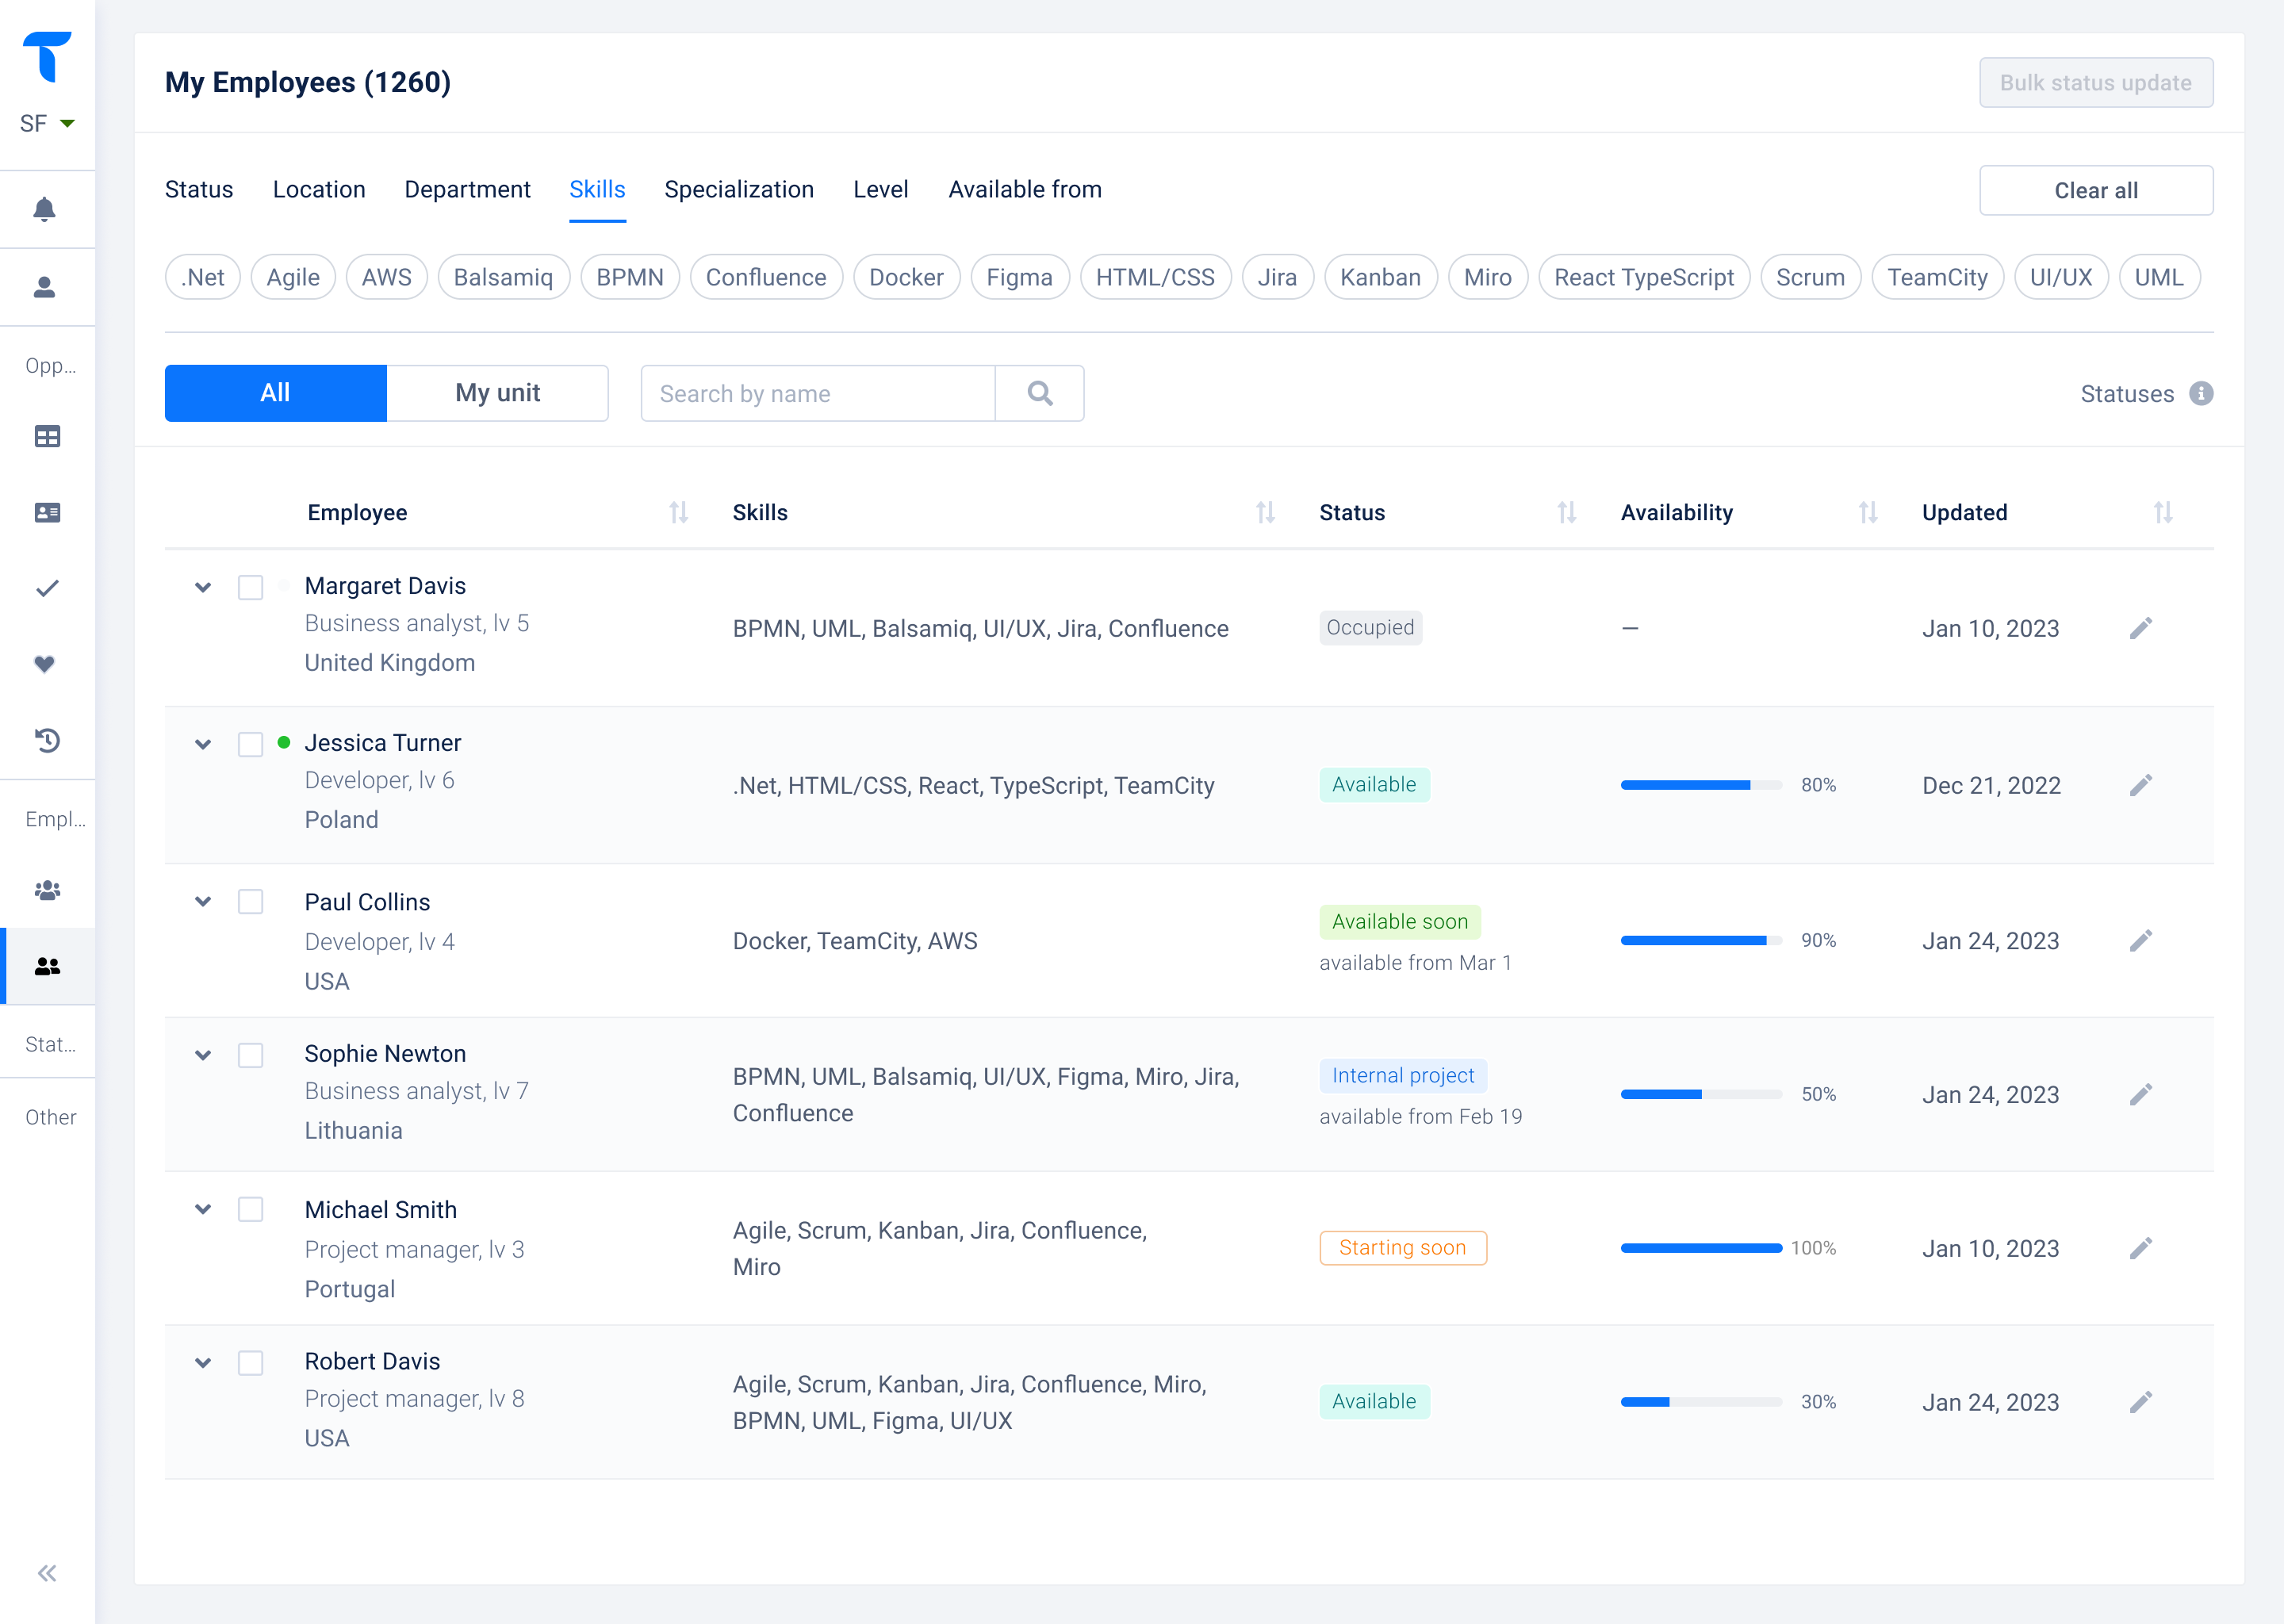This screenshot has height=1624, width=2284.
Task: Open the Level filter tab
Action: coord(881,189)
